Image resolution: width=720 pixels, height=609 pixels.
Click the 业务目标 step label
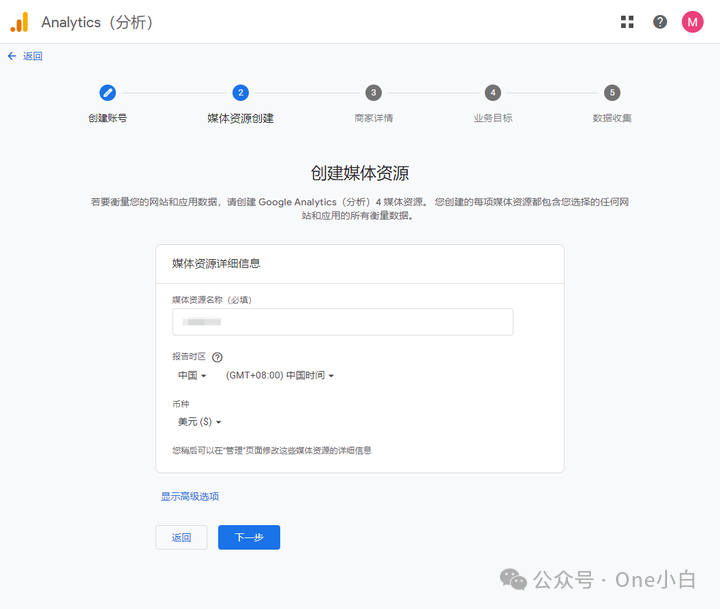pos(493,118)
